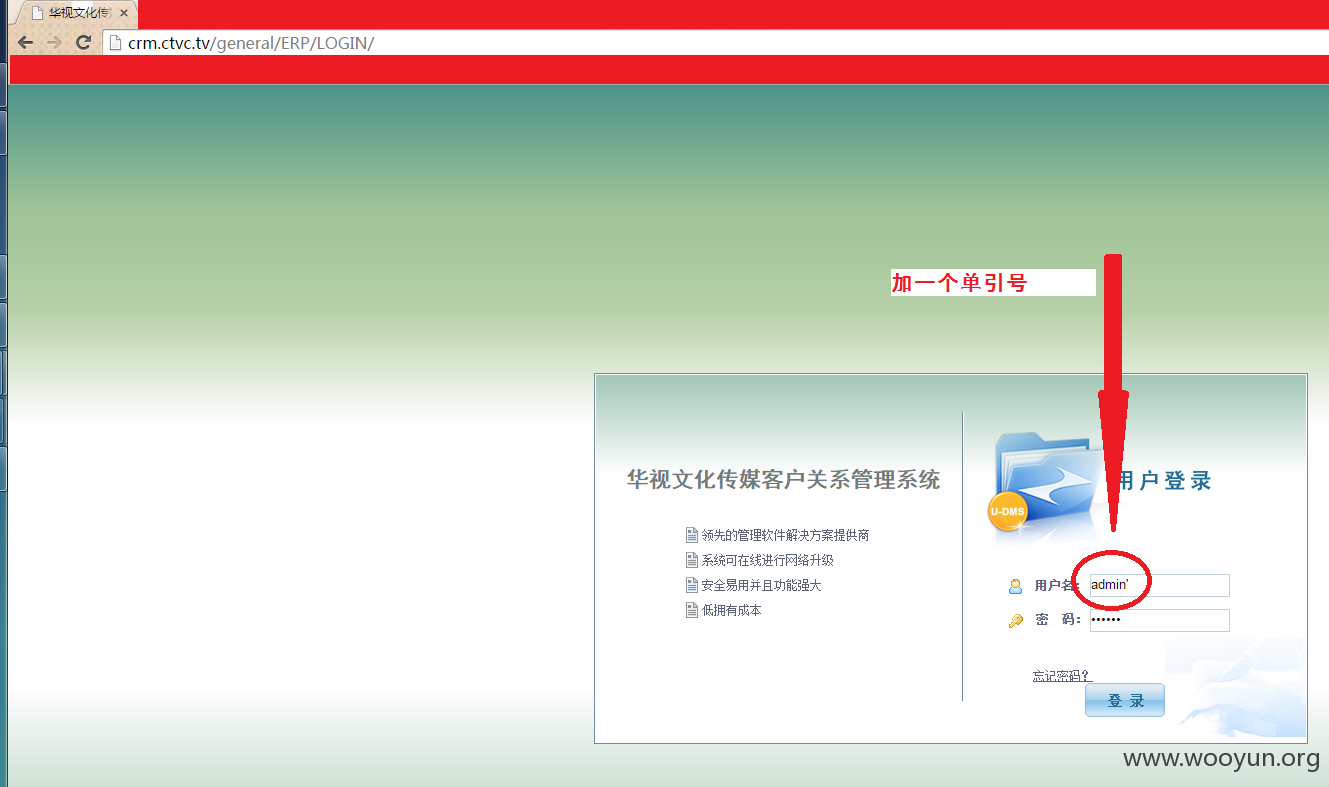This screenshot has height=787, width=1329.
Task: Click the page icon in the address bar
Action: click(115, 43)
